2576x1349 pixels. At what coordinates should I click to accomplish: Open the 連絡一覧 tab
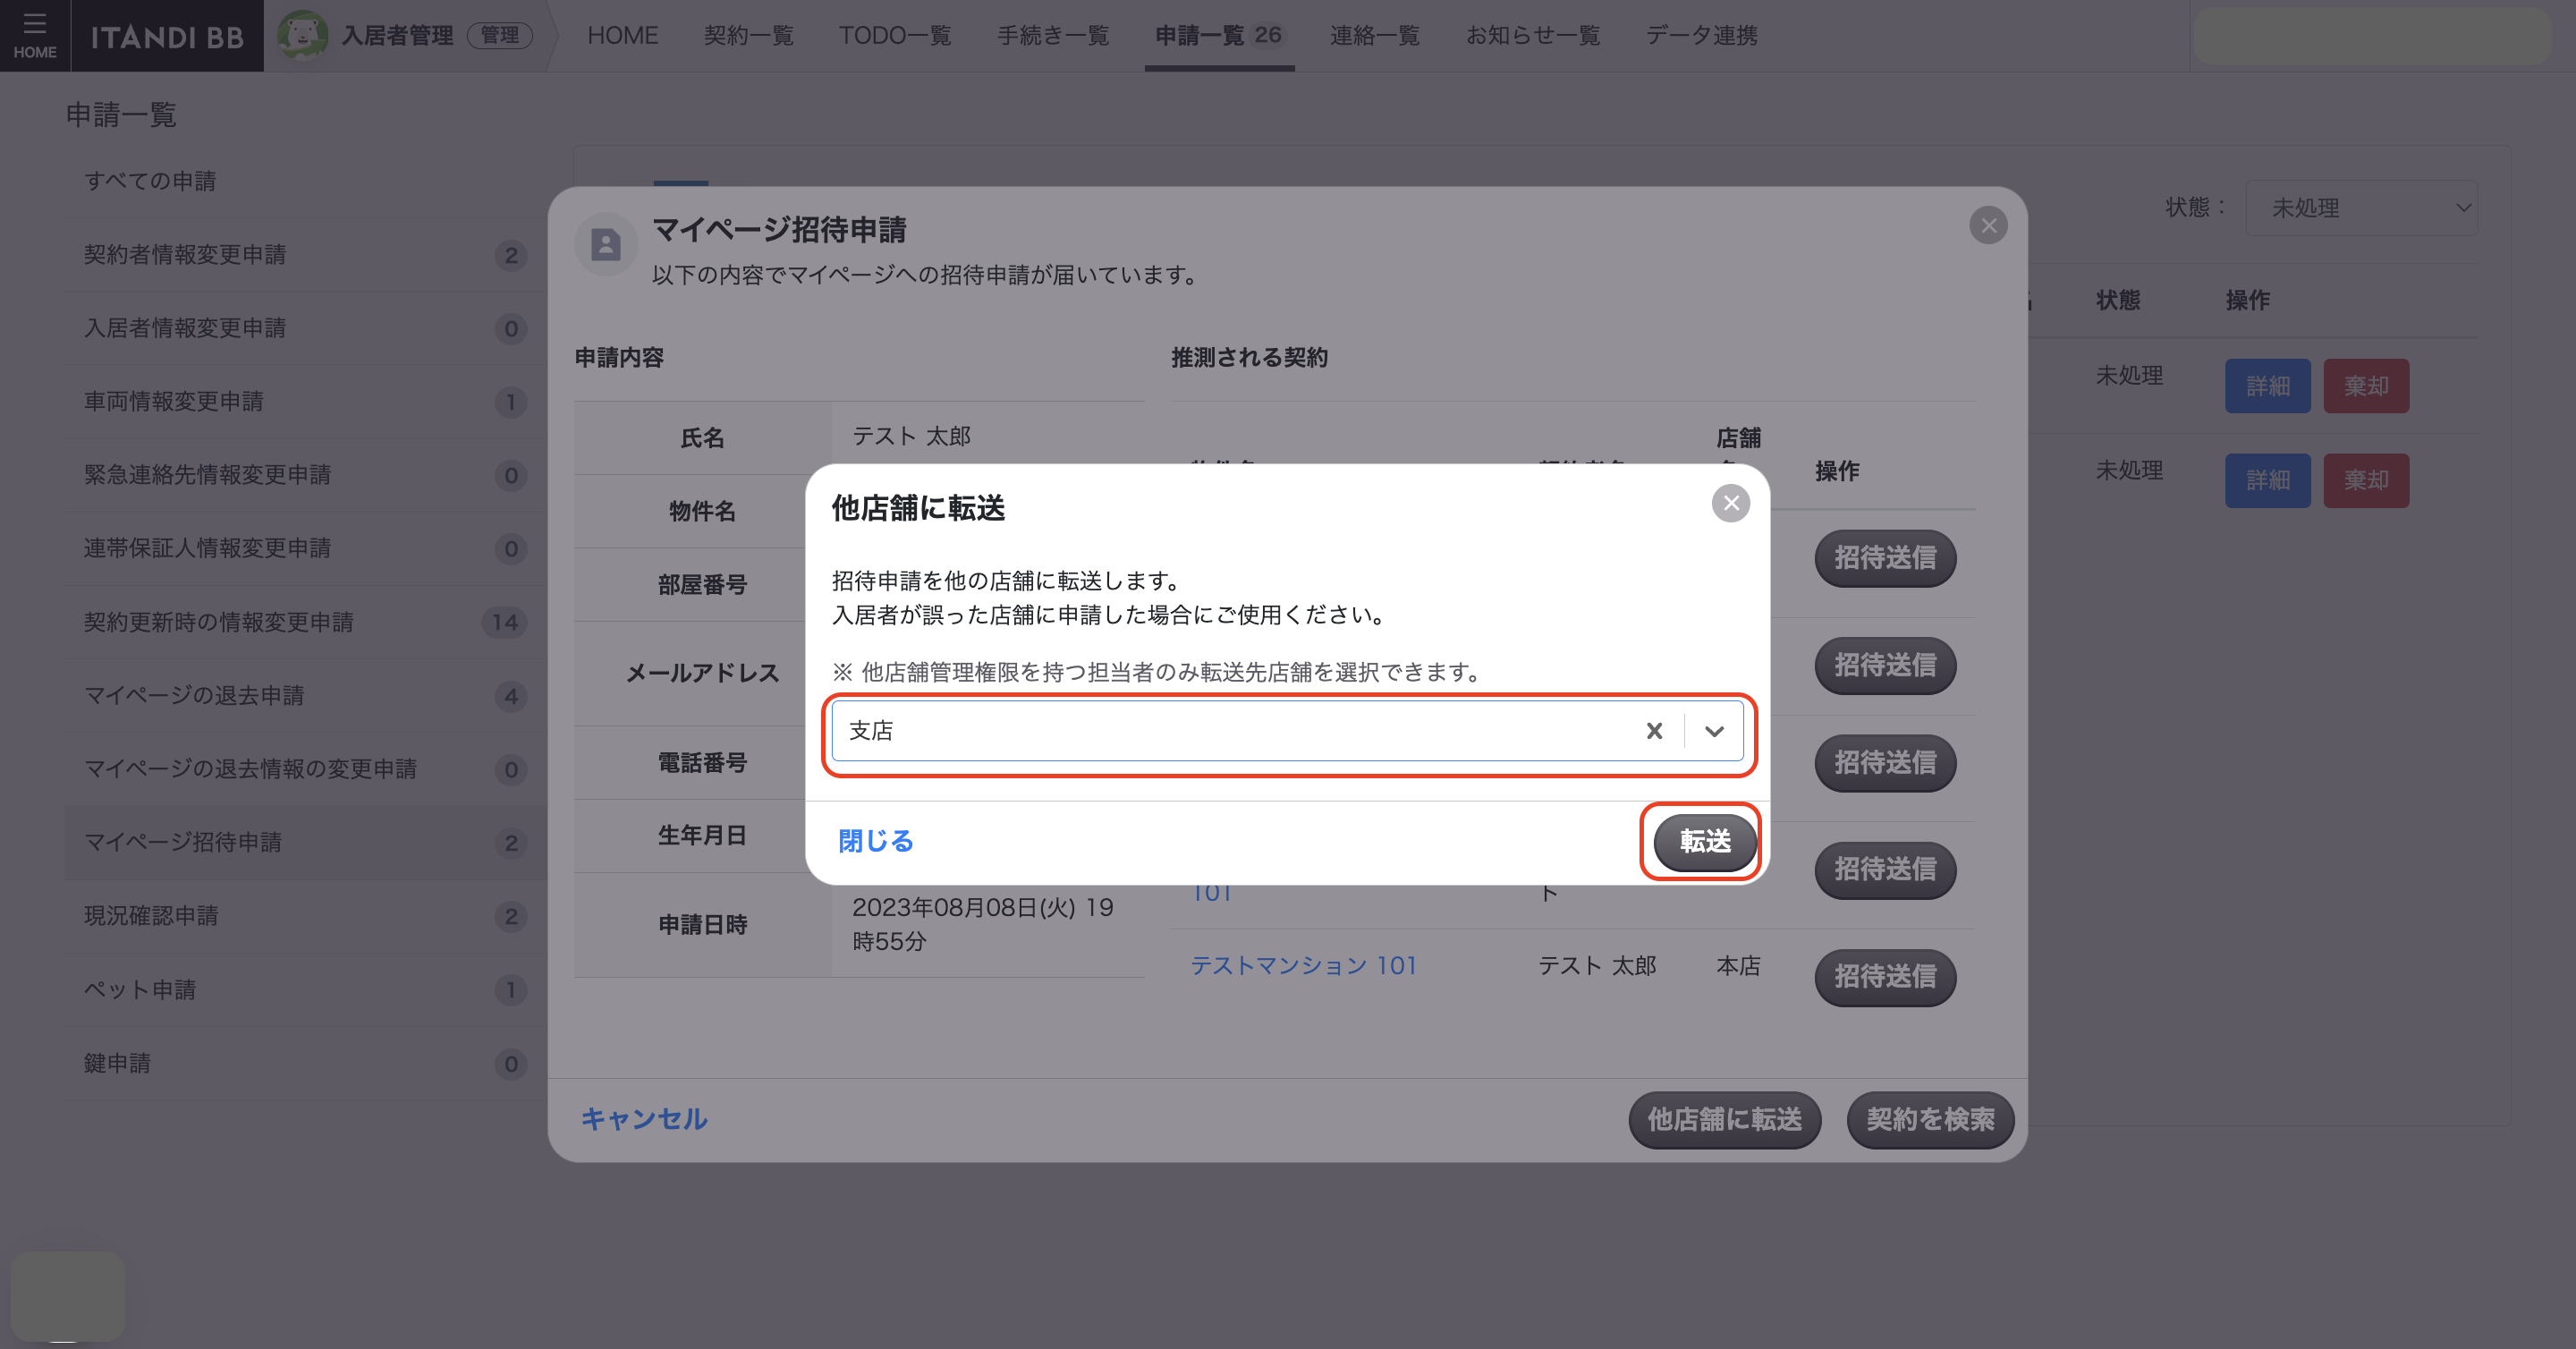1374,36
